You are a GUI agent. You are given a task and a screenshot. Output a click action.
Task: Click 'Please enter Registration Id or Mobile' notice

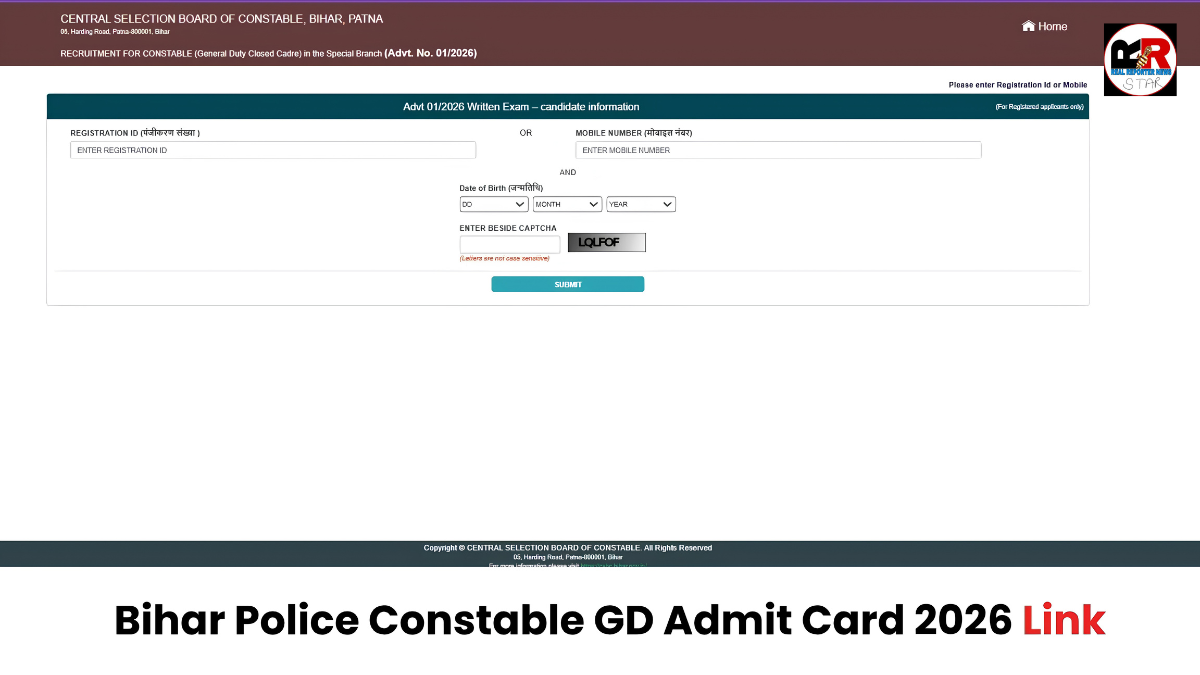(1018, 85)
